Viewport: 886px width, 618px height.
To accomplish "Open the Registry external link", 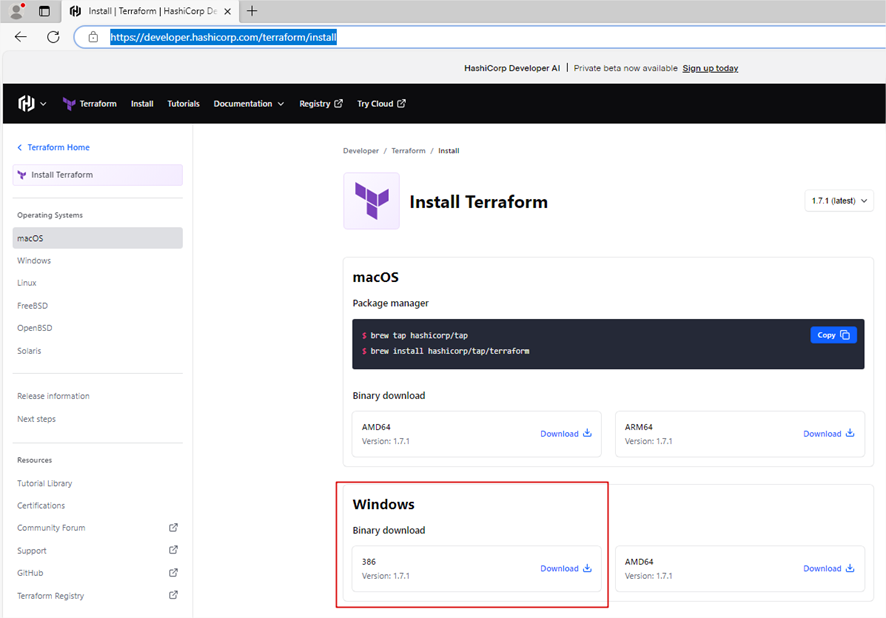I will (321, 103).
